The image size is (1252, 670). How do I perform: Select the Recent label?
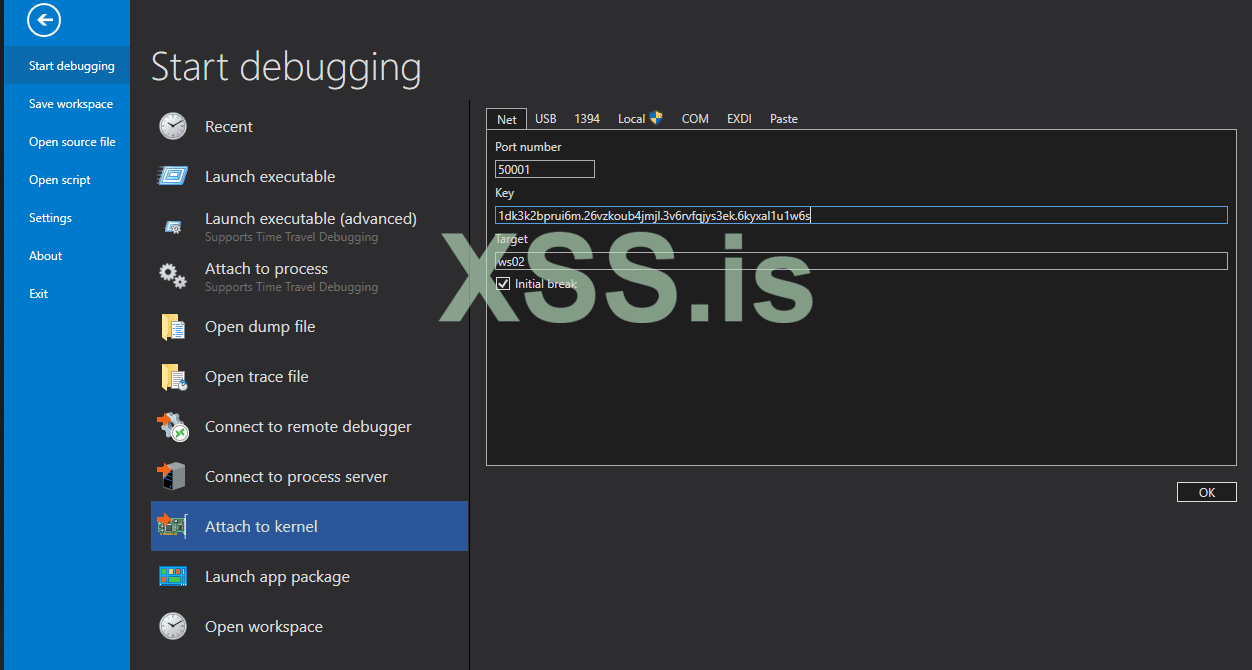click(x=229, y=127)
